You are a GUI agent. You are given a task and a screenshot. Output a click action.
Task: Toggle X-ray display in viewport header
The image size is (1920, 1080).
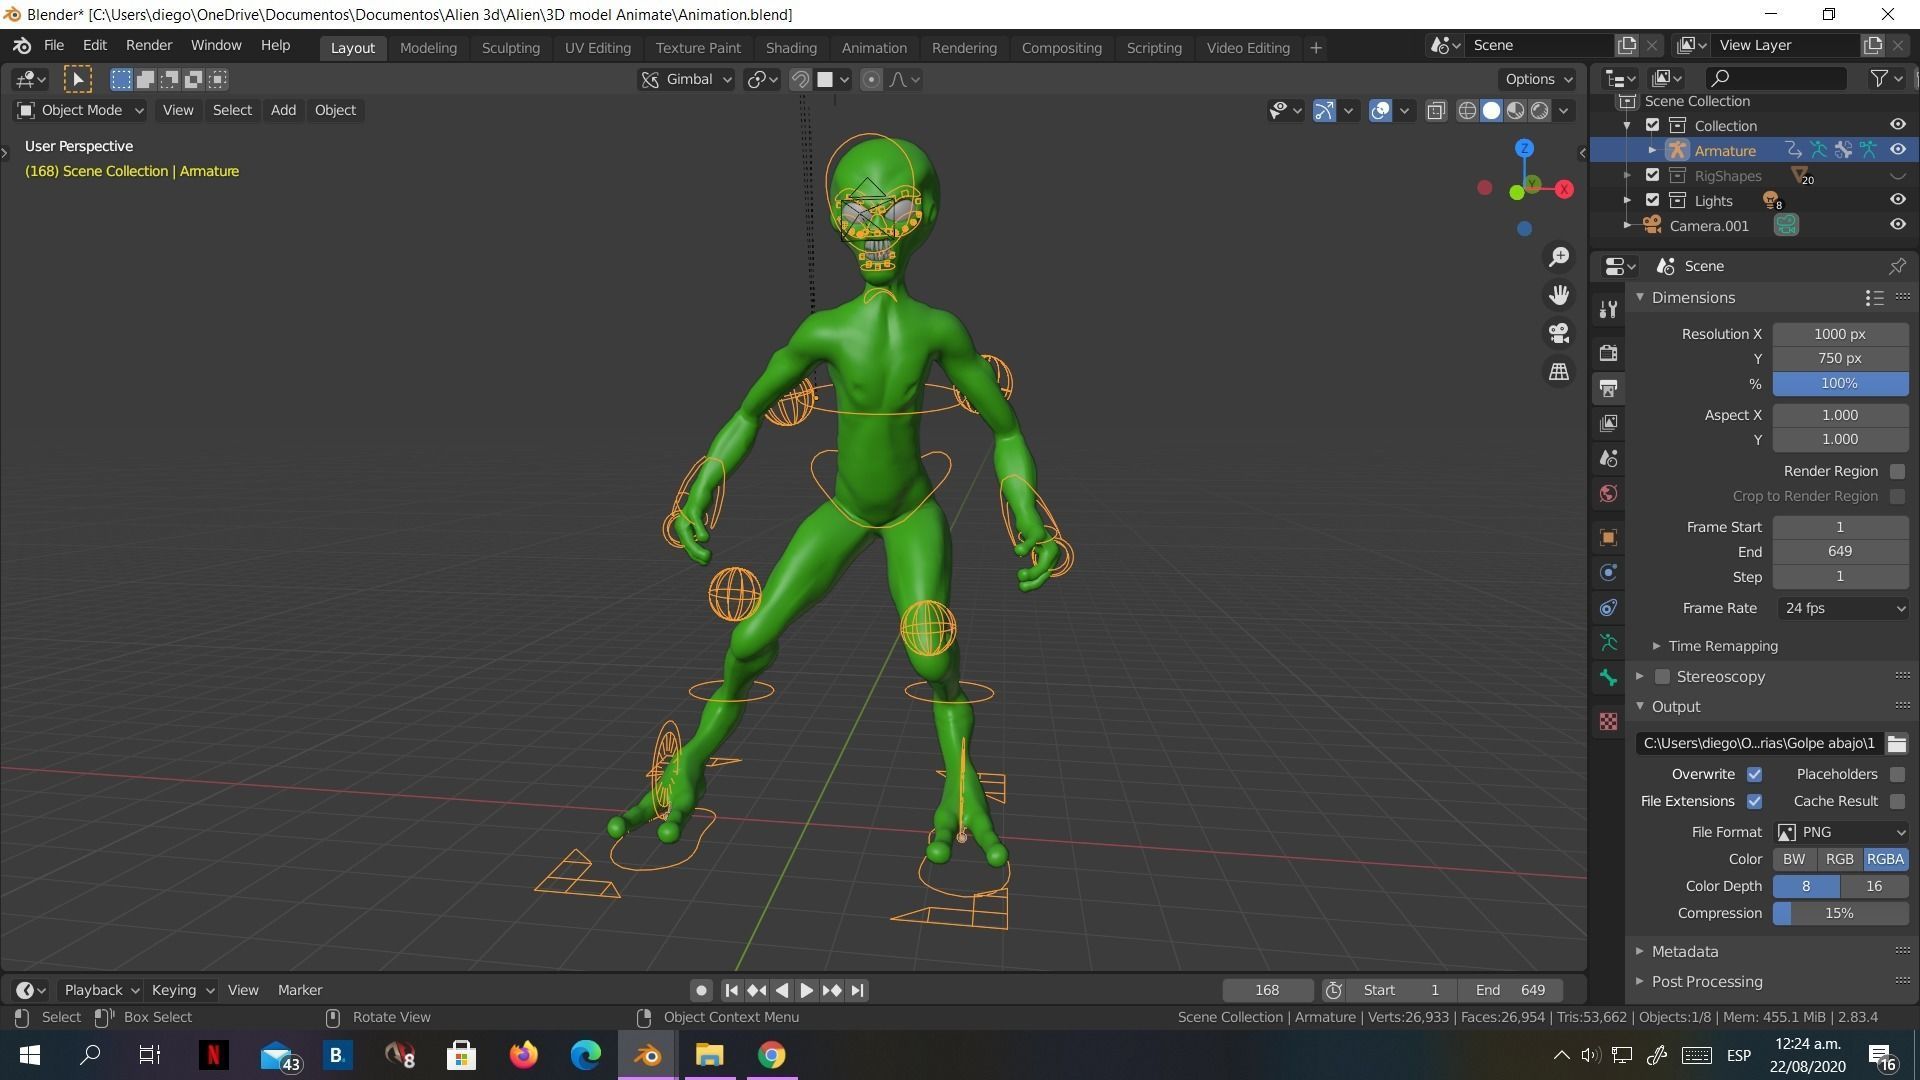[1436, 111]
